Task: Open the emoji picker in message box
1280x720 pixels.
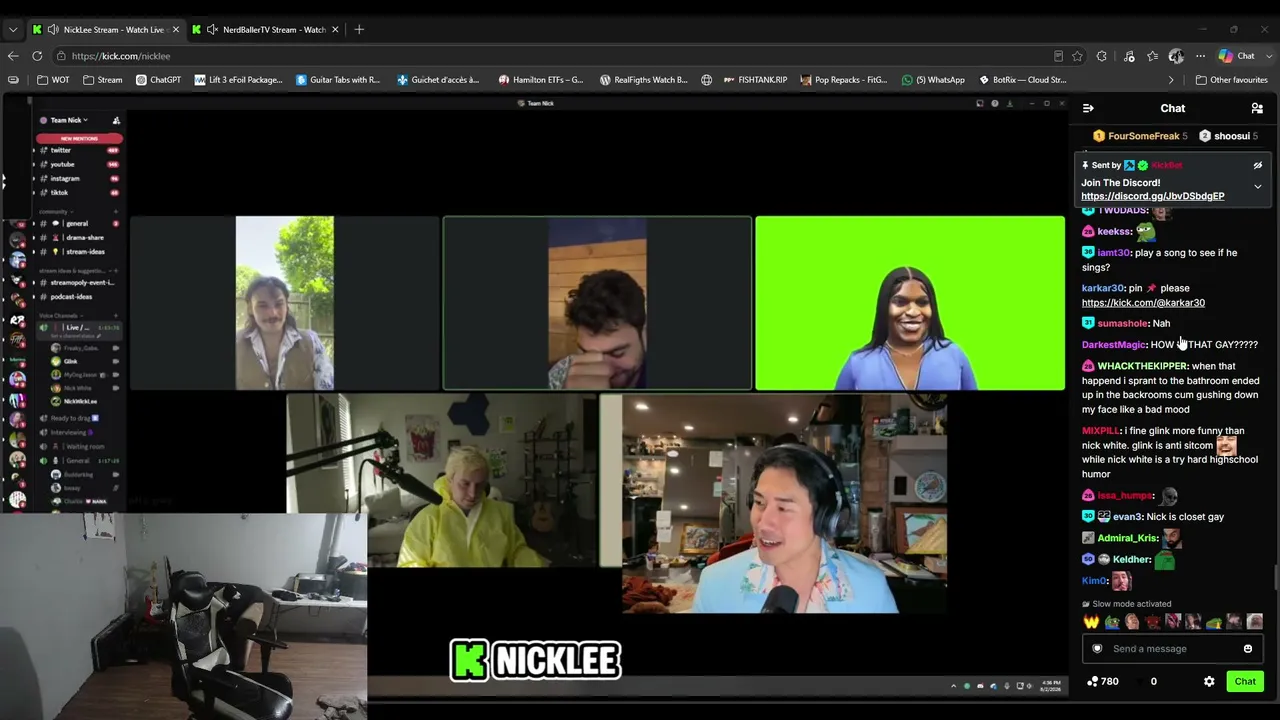Action: click(1247, 649)
